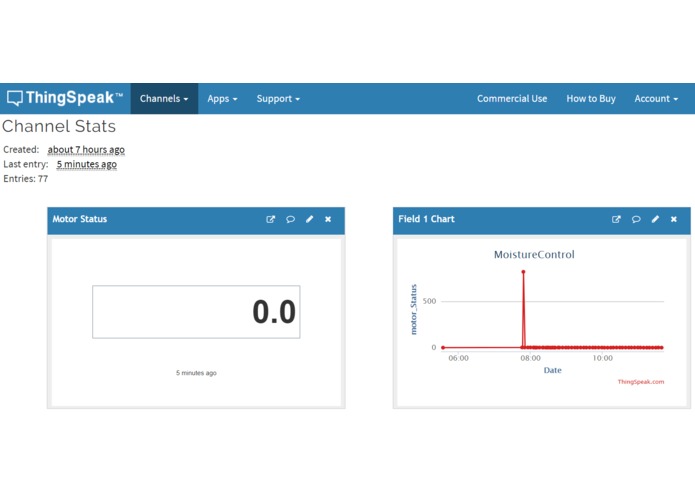Open the Commercial Use link
Screen dimensions: 695x494
(512, 98)
